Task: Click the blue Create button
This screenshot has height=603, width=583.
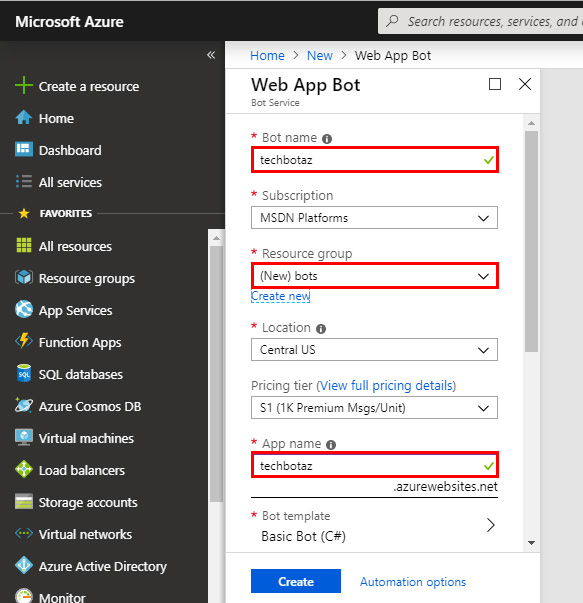Action: click(x=296, y=581)
